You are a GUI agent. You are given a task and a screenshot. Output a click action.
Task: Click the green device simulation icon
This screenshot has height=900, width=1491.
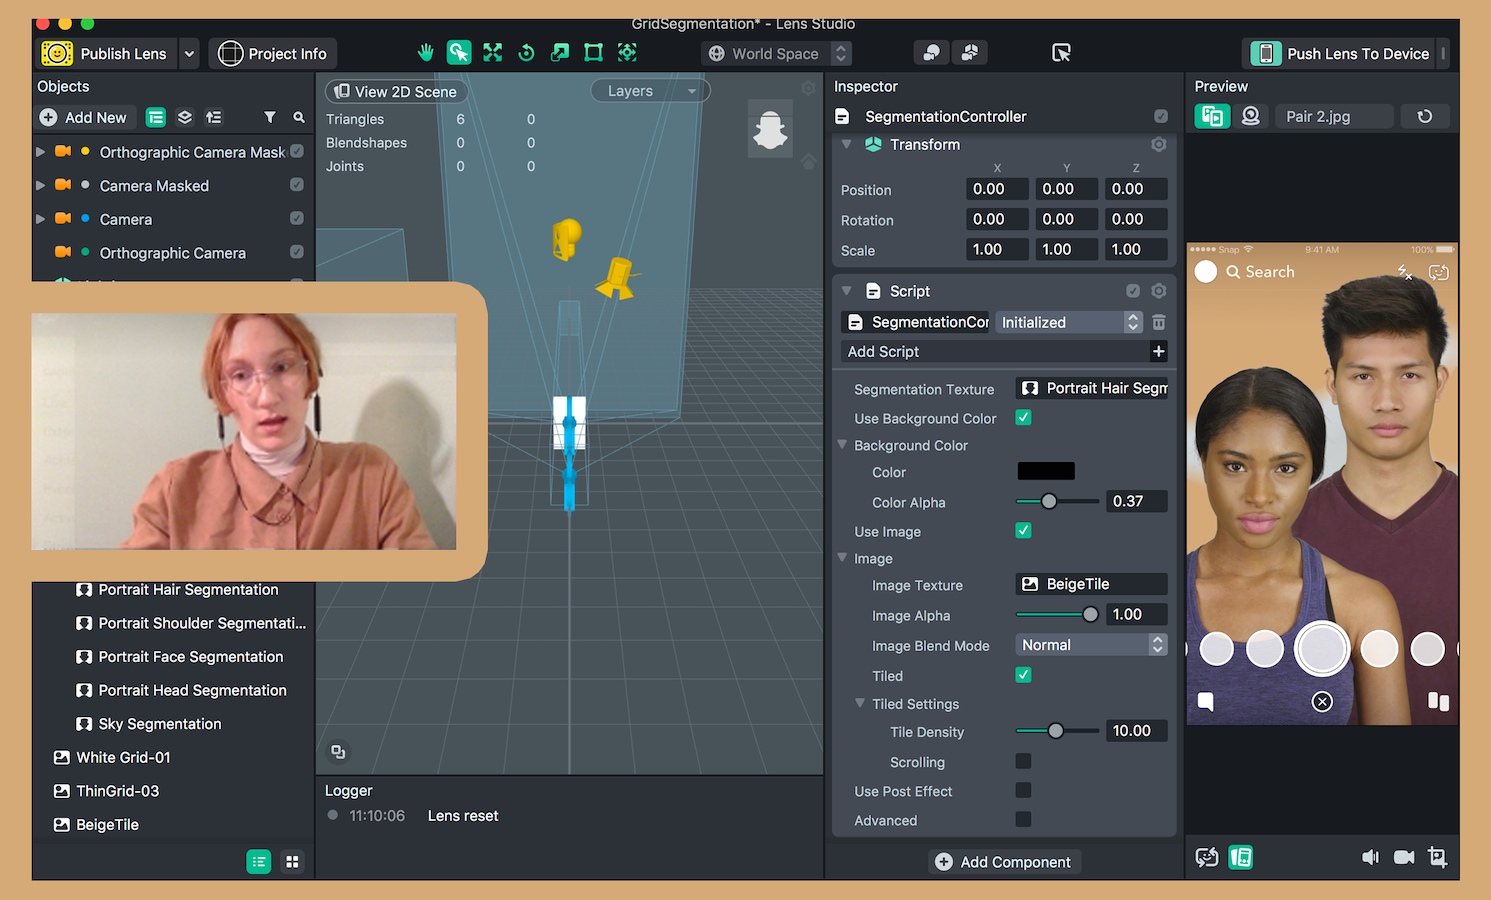pyautogui.click(x=1241, y=857)
